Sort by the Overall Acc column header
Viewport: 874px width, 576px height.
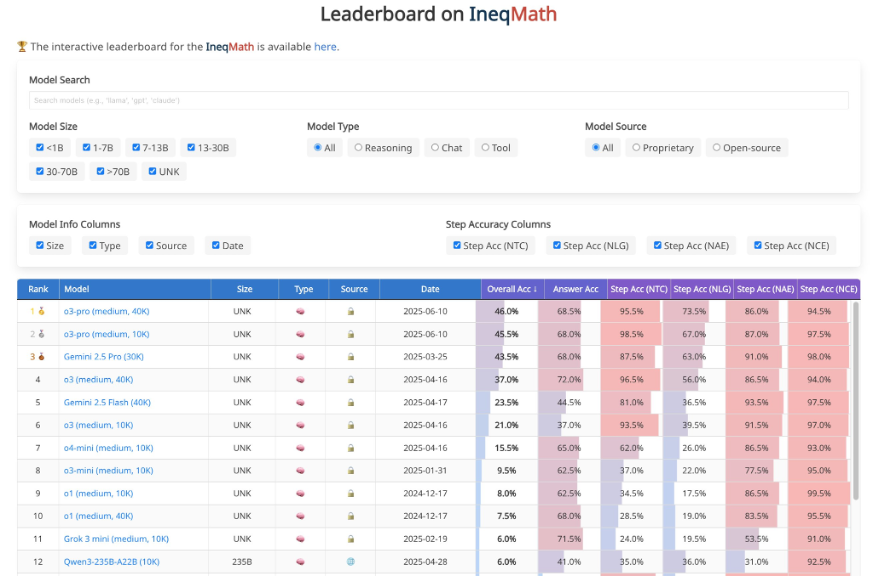coord(513,289)
